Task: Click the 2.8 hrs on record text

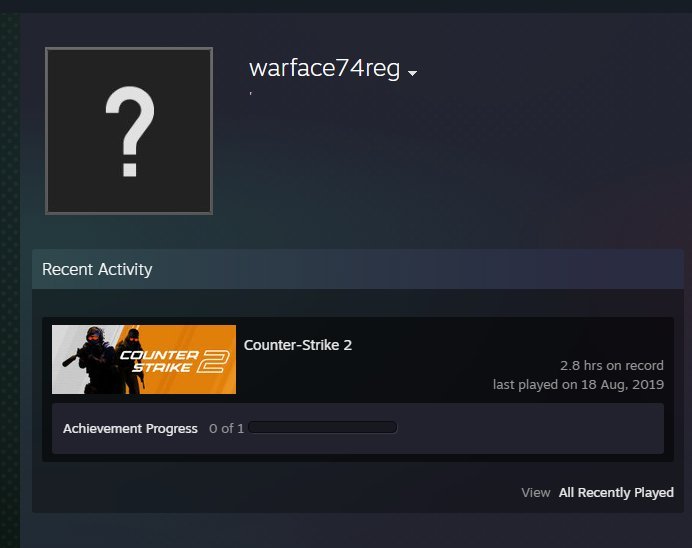Action: point(612,365)
